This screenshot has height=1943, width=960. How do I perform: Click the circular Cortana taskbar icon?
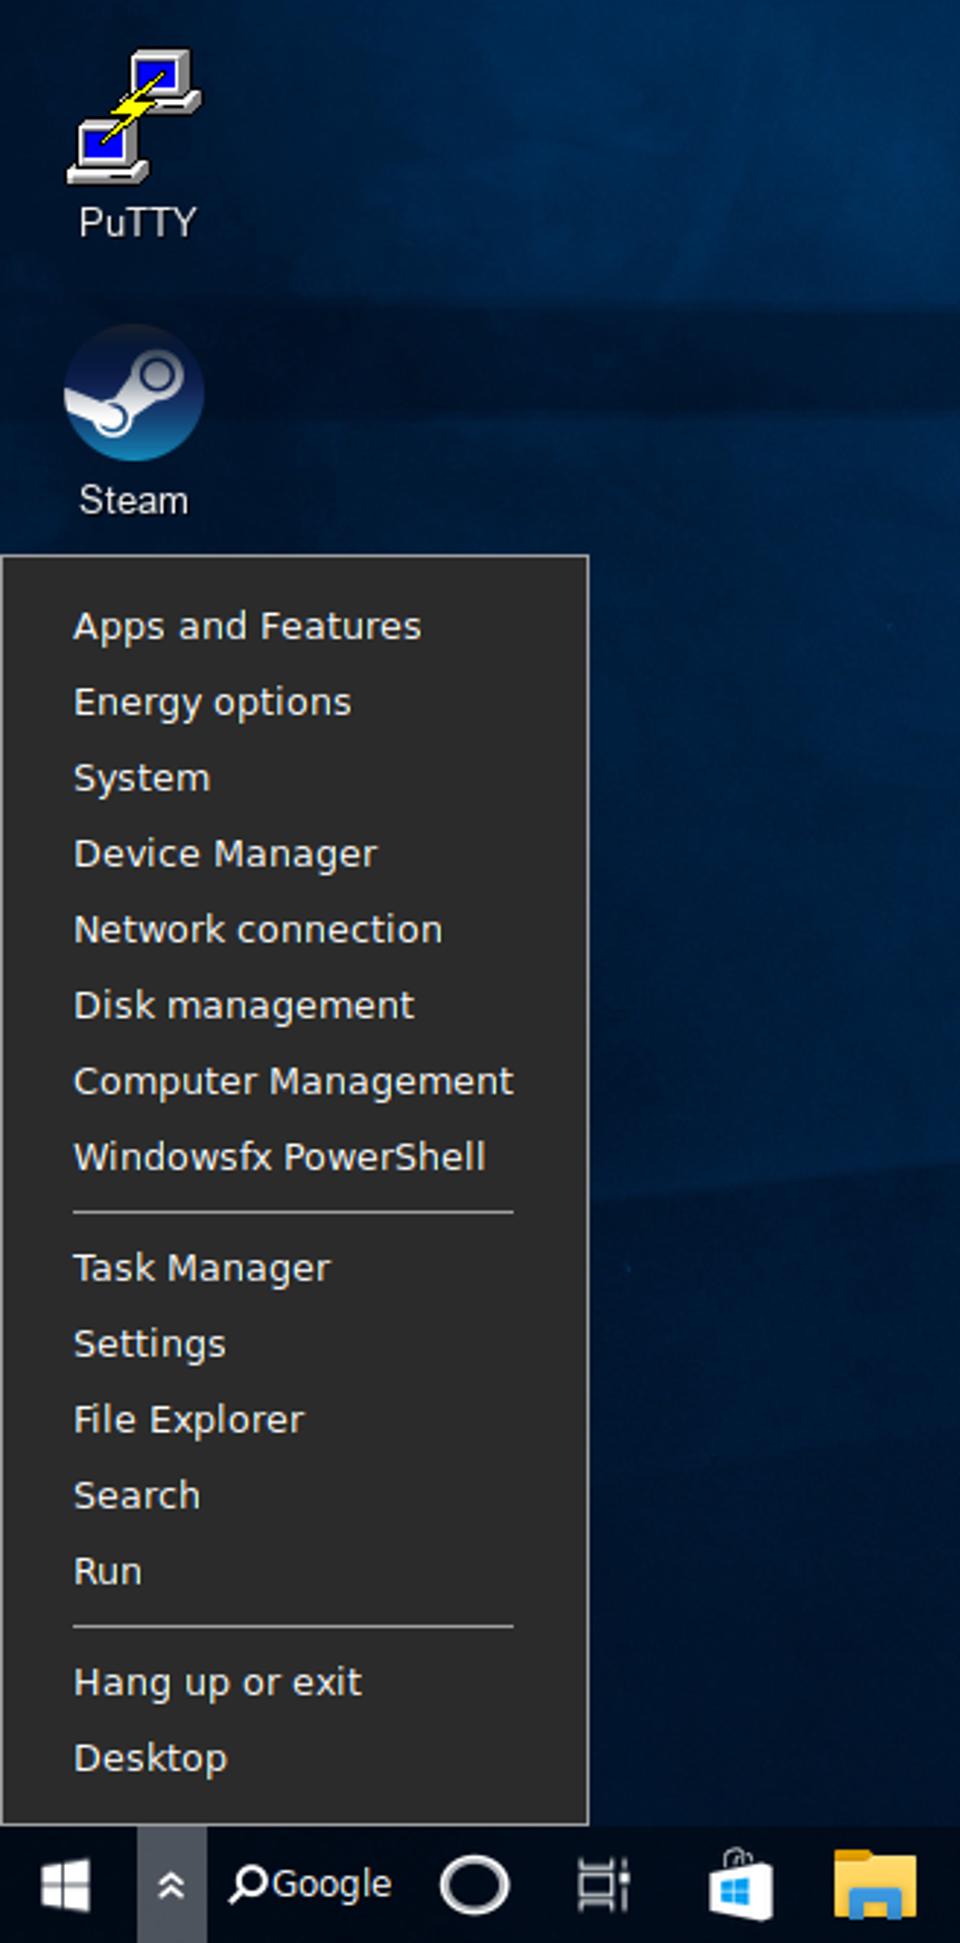[475, 1884]
